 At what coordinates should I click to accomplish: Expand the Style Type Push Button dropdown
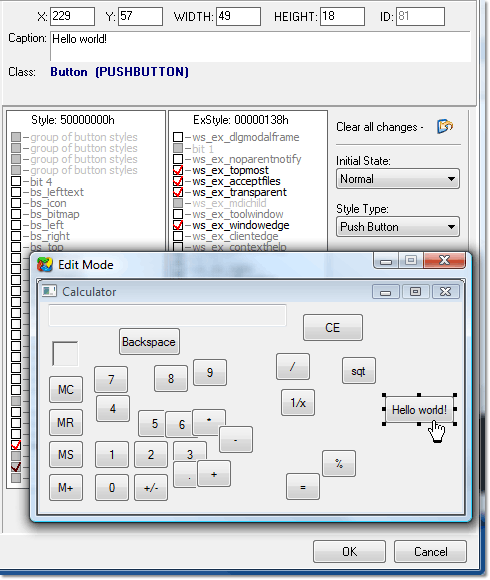pos(398,227)
